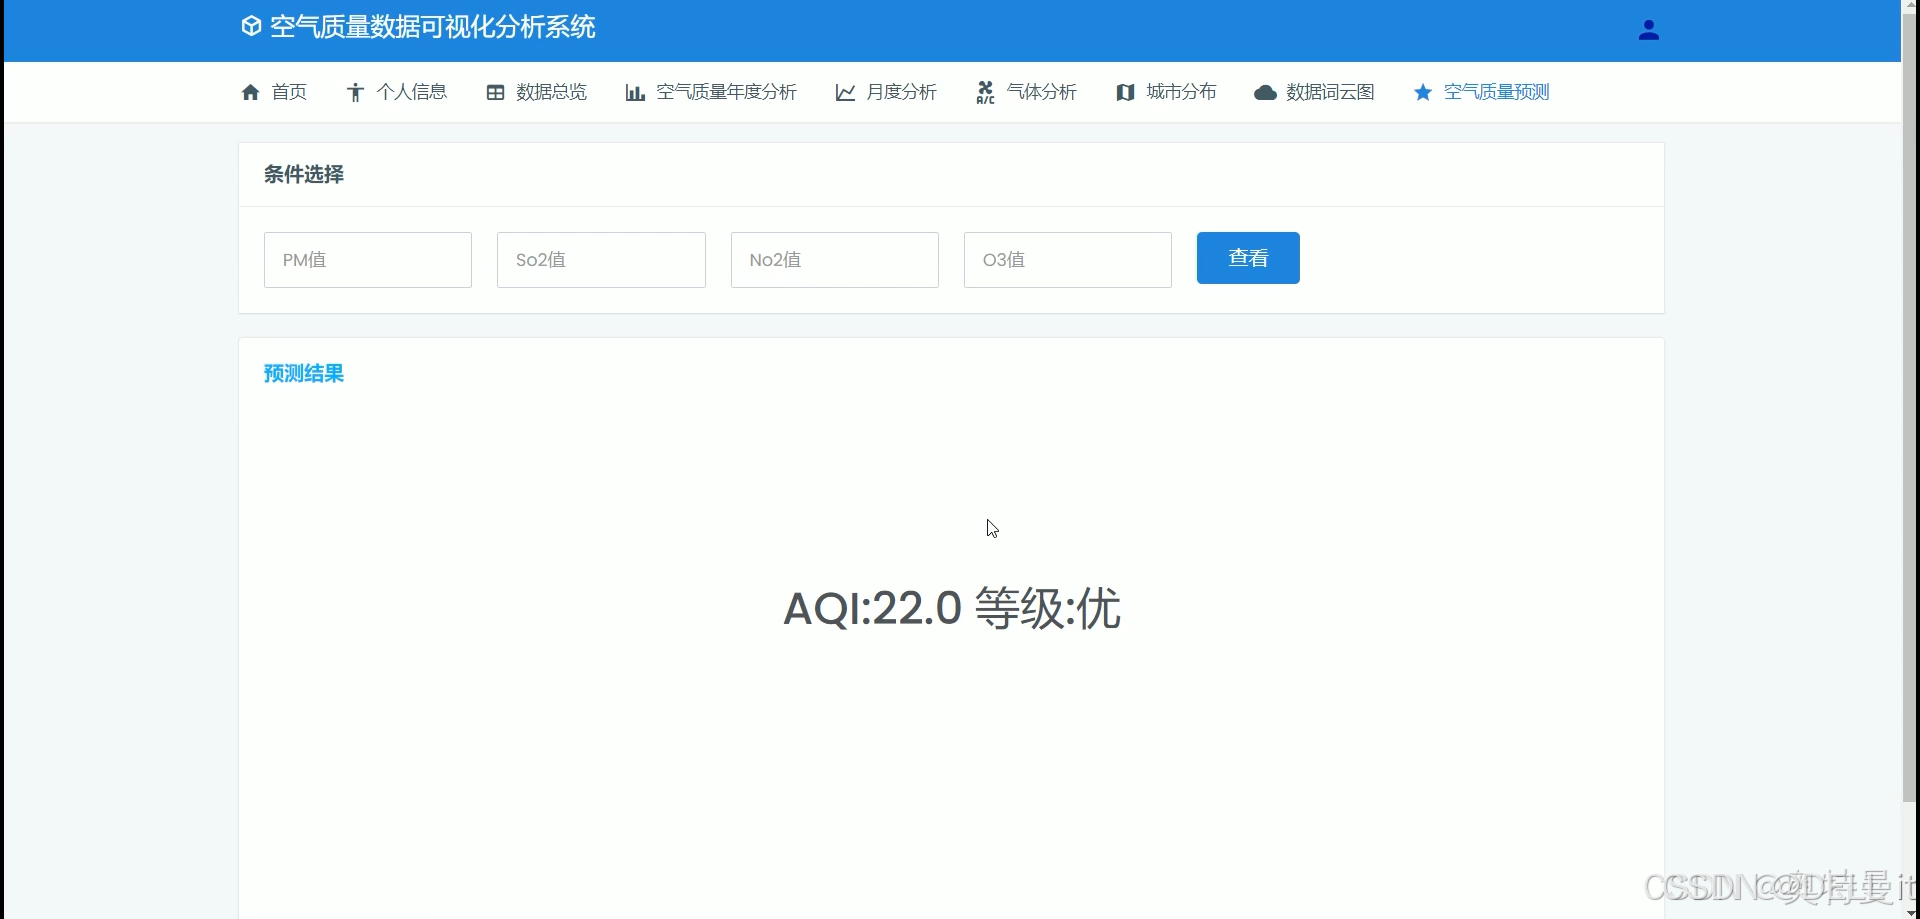
Task: Click the line chart icon for 月度分析
Action: (x=845, y=92)
